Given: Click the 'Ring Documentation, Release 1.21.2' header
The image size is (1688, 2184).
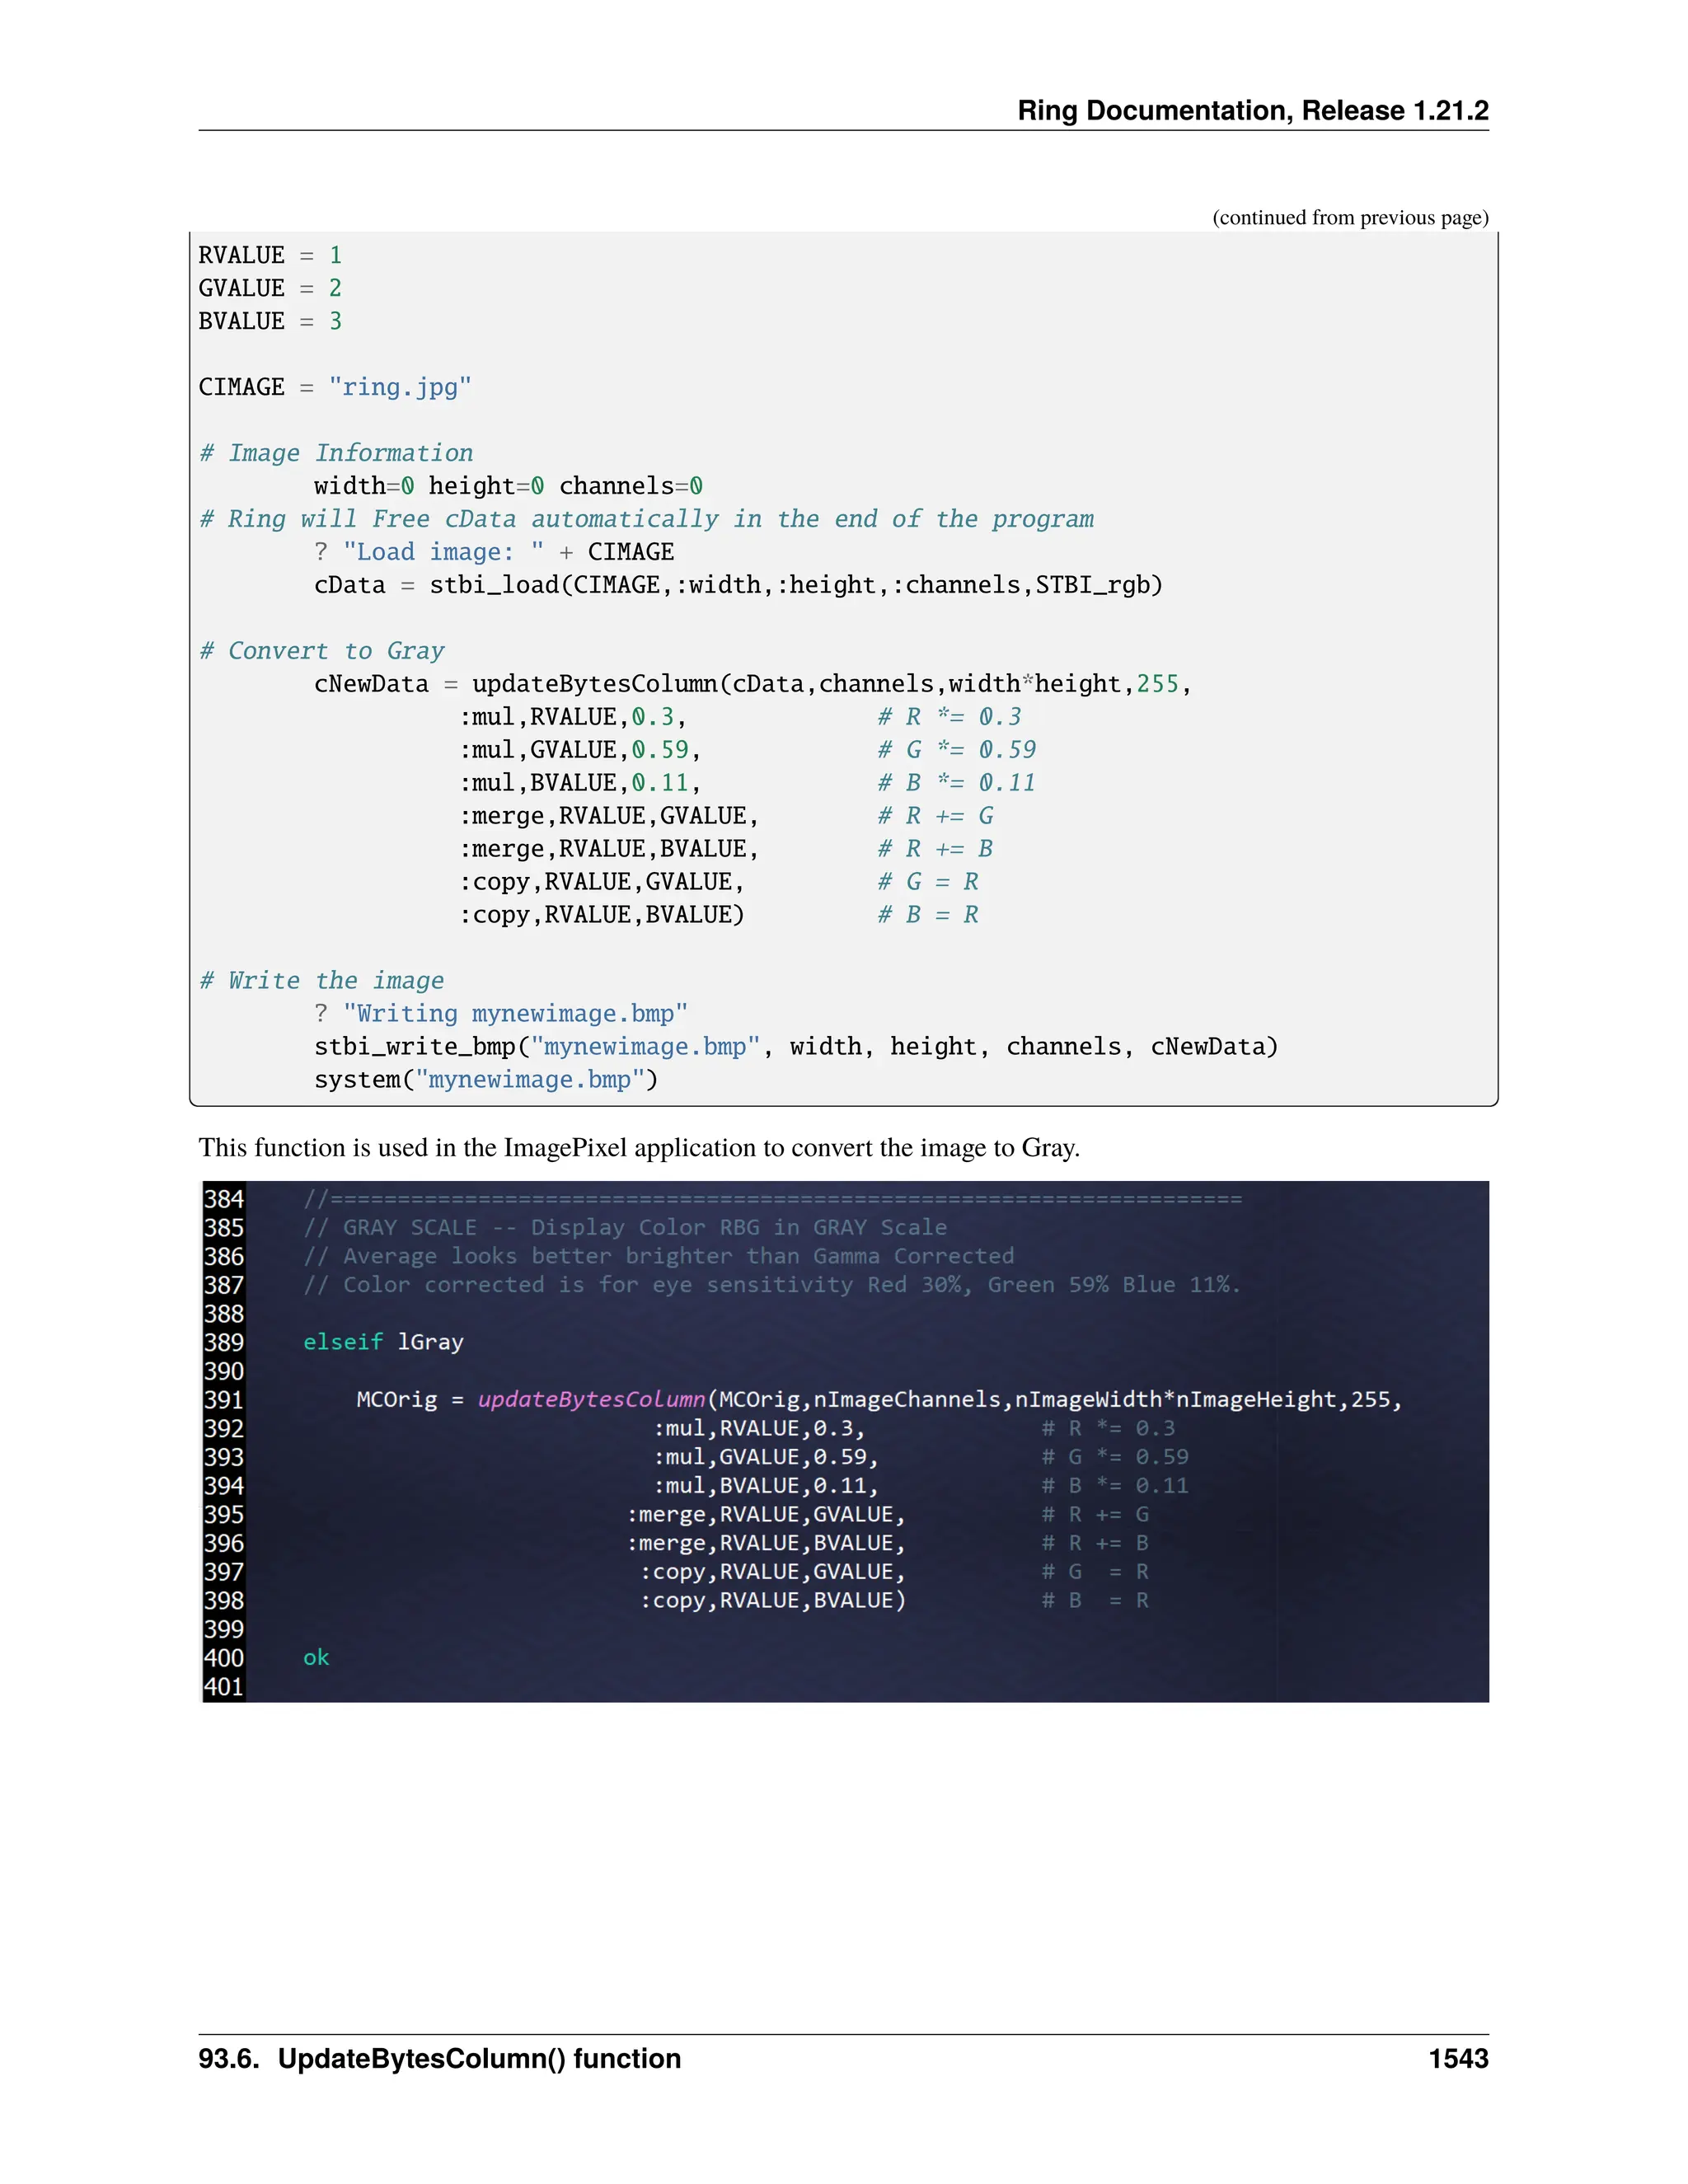Looking at the screenshot, I should coord(1252,110).
